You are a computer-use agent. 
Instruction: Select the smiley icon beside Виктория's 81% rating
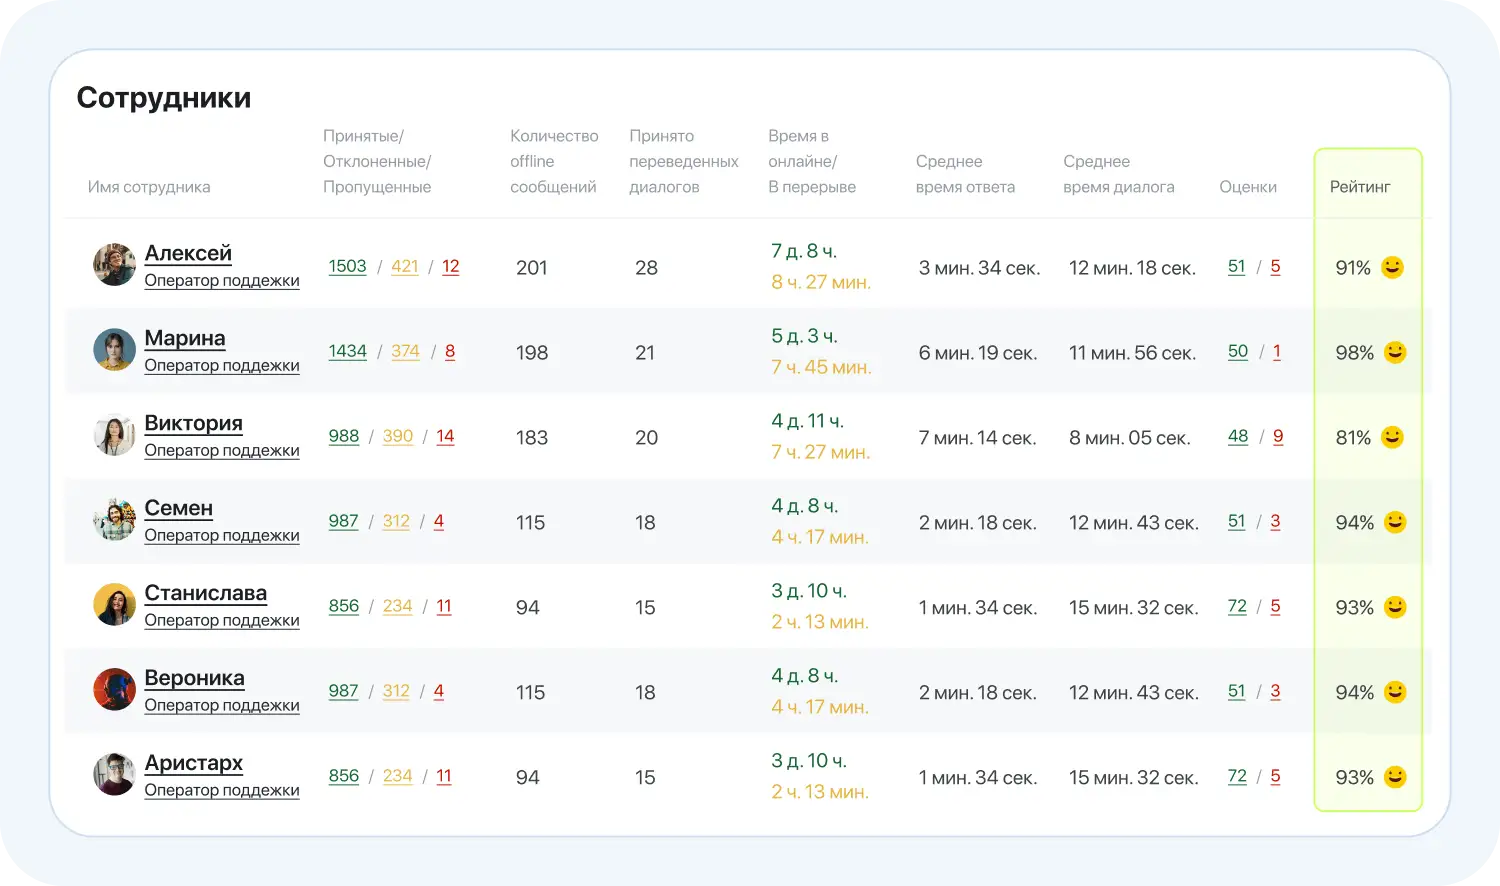pyautogui.click(x=1392, y=437)
